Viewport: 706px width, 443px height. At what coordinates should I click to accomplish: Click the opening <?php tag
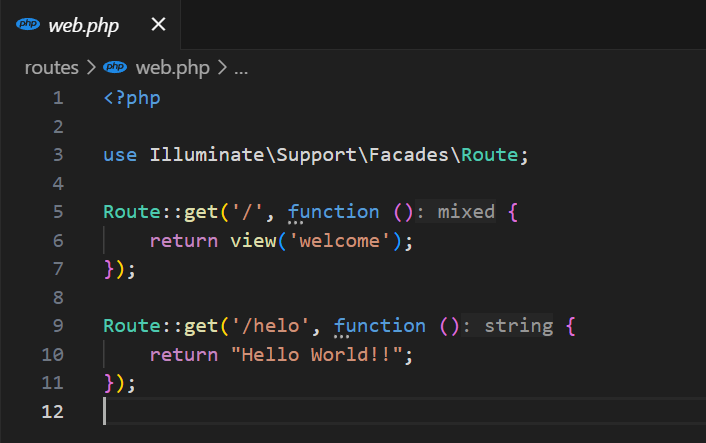pyautogui.click(x=131, y=98)
